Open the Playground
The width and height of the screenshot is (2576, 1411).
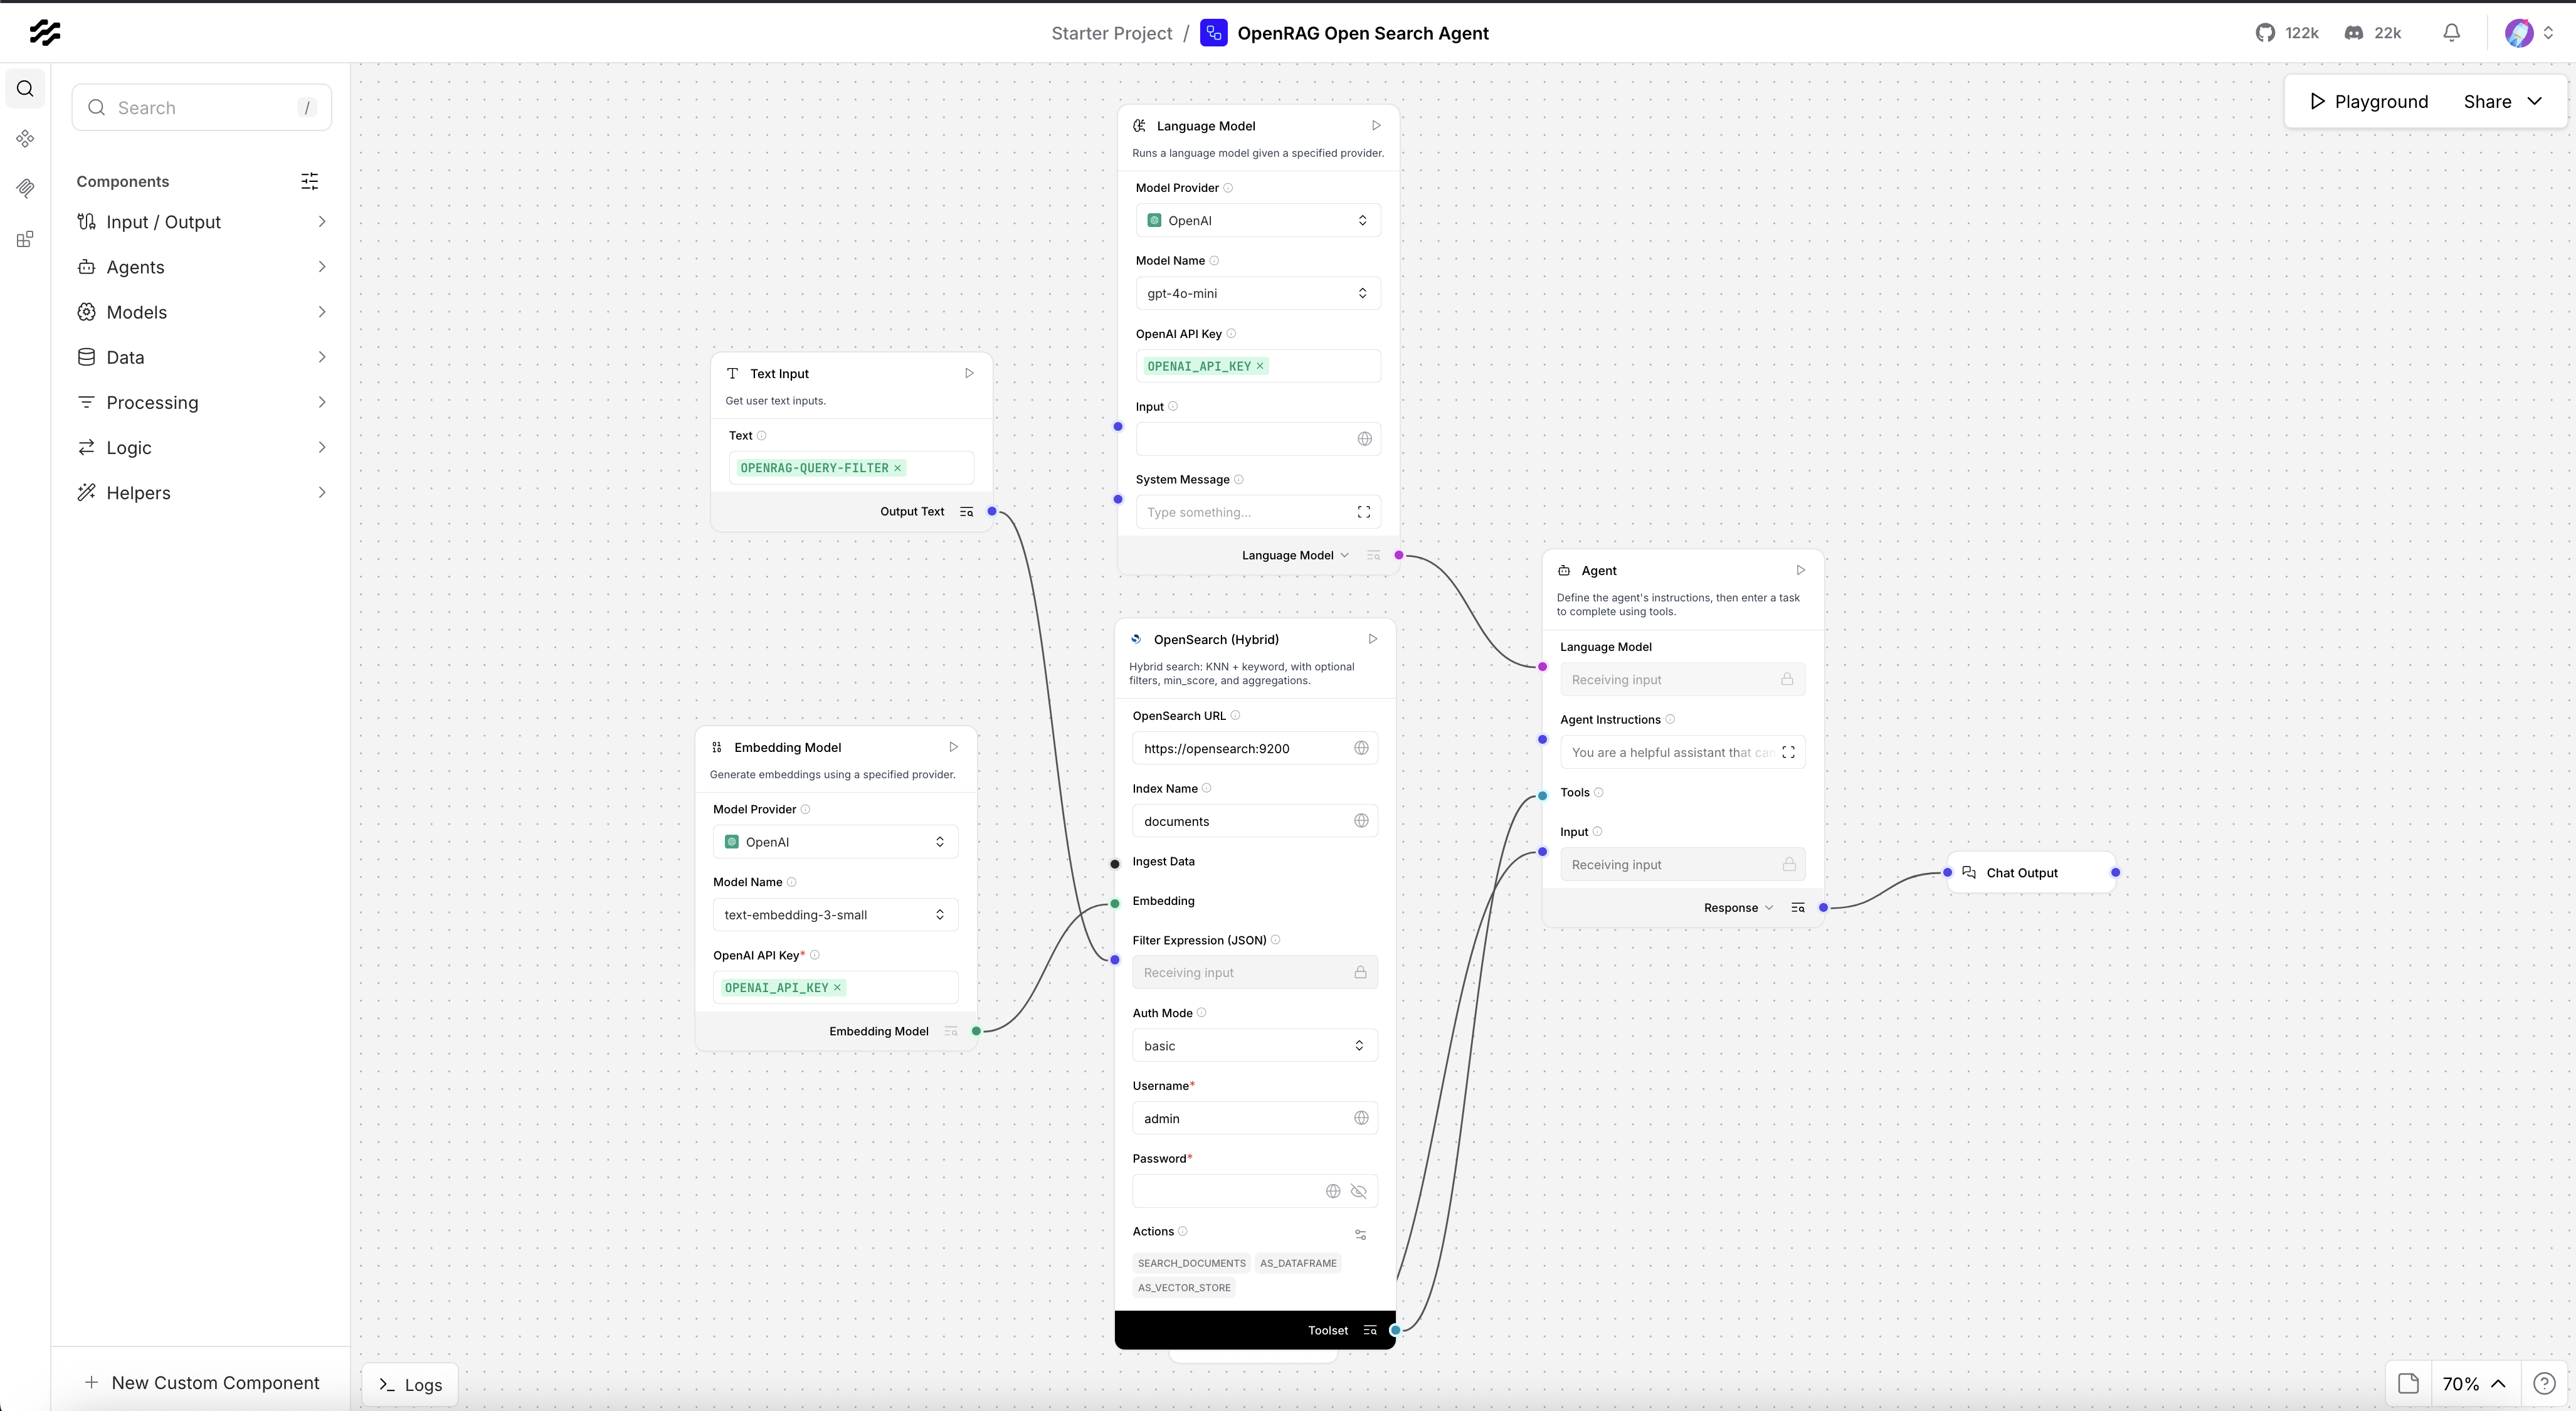point(2368,102)
